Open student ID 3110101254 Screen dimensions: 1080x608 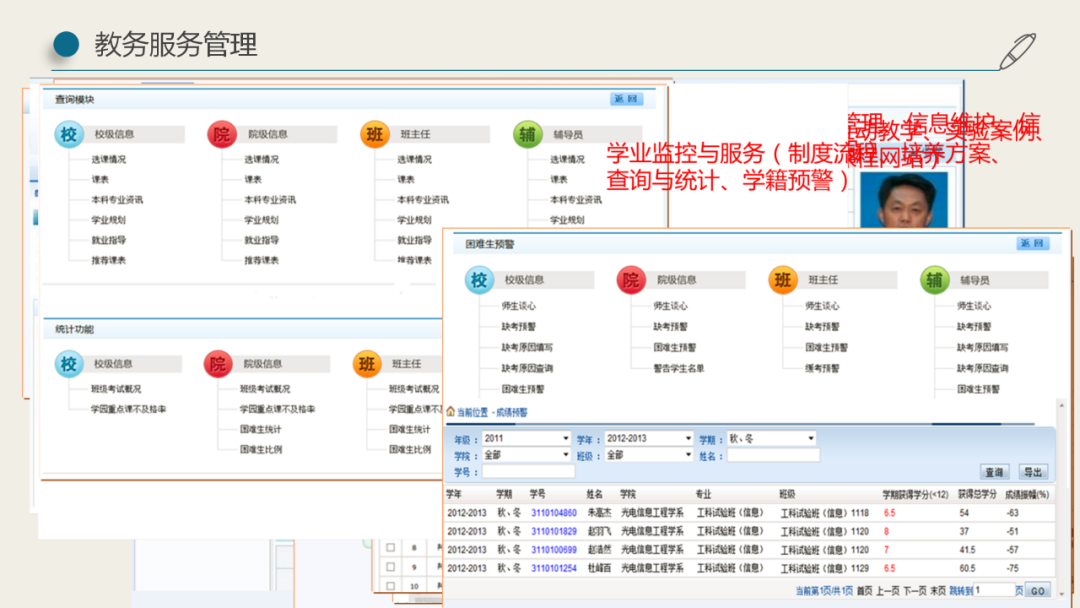pyautogui.click(x=554, y=569)
